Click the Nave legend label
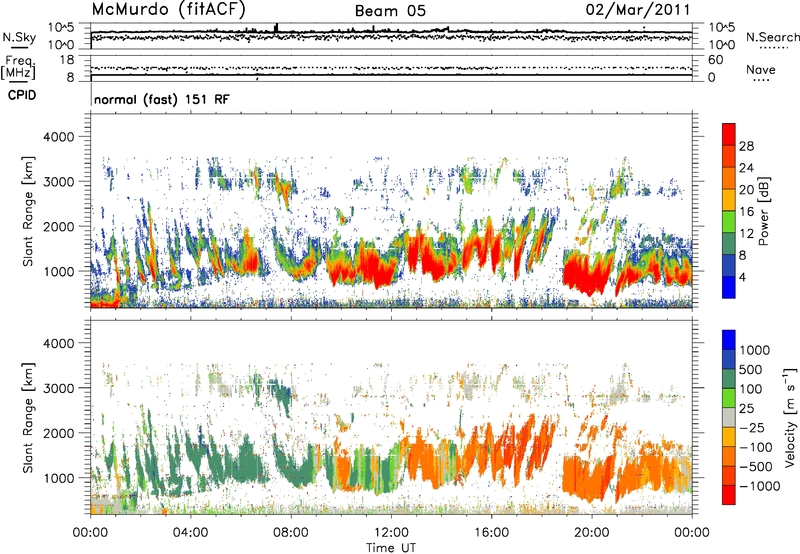This screenshot has width=800, height=554. pos(761,69)
